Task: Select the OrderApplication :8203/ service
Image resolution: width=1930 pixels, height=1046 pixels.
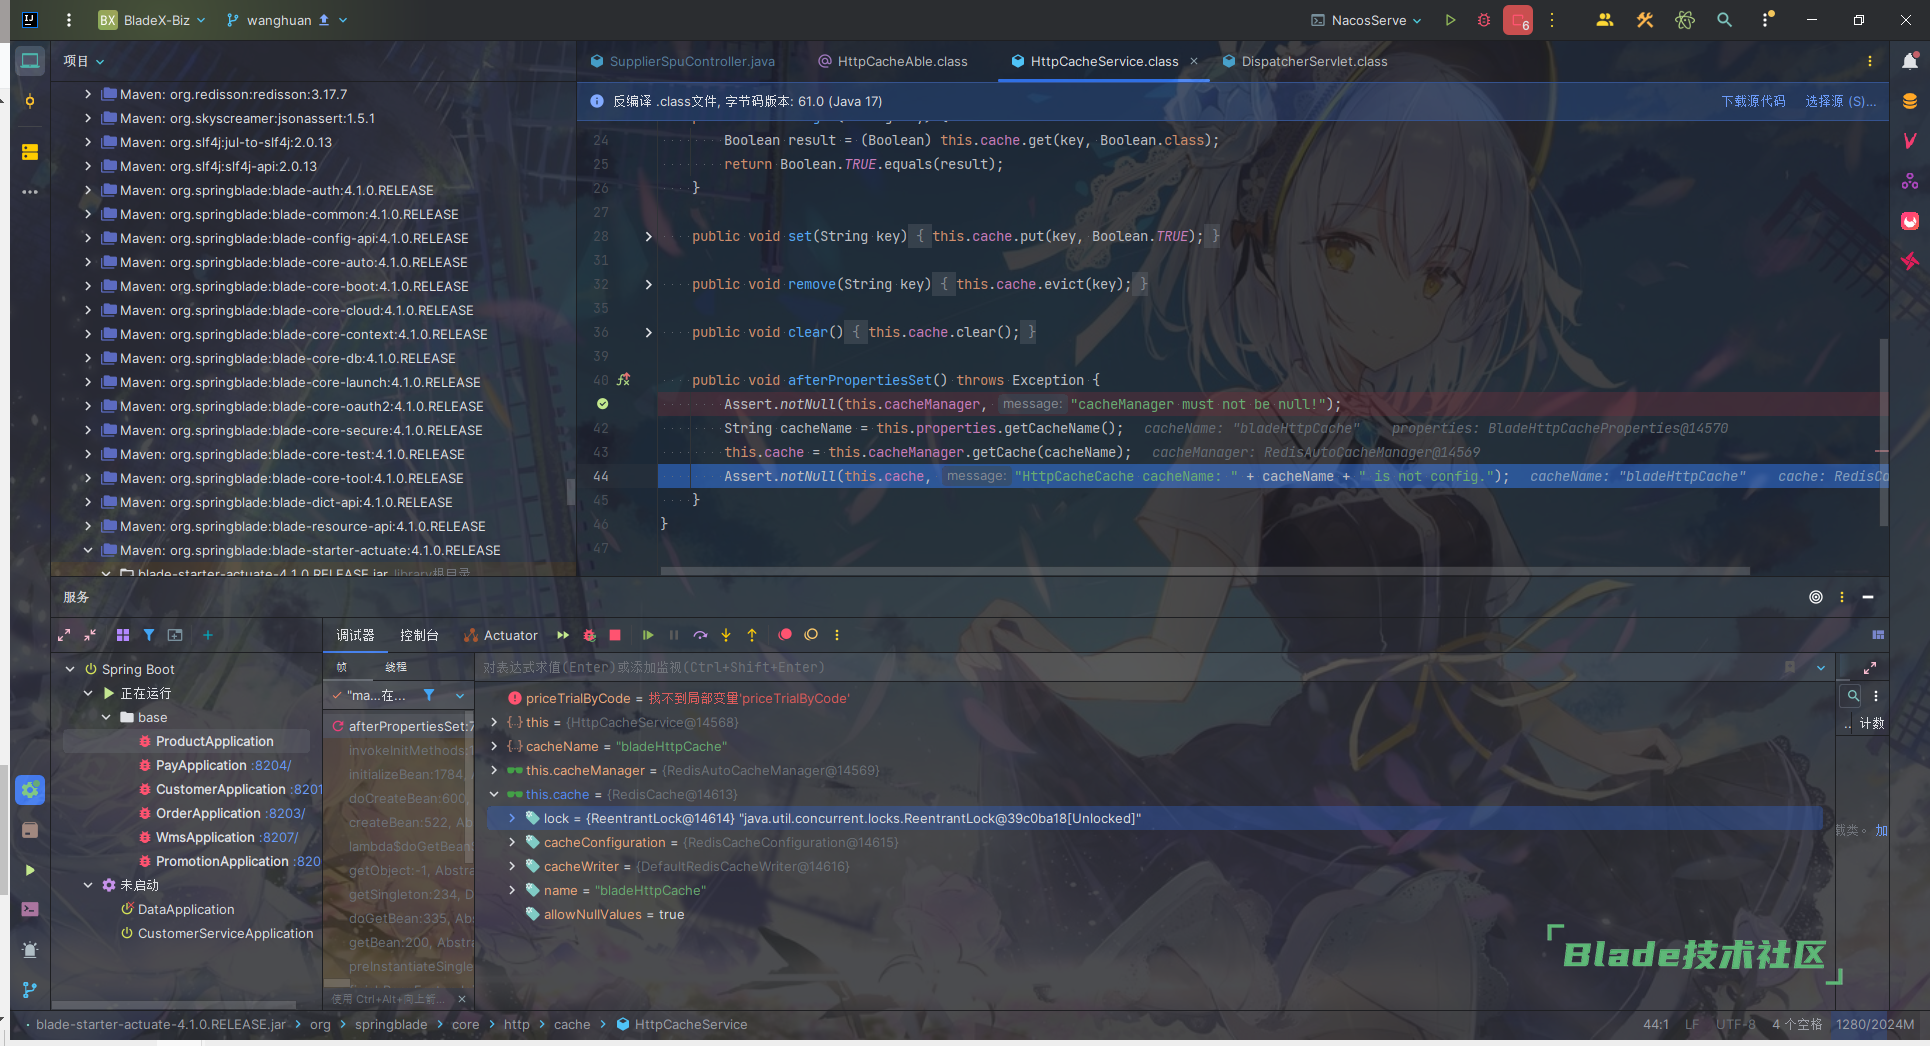Action: (x=230, y=813)
